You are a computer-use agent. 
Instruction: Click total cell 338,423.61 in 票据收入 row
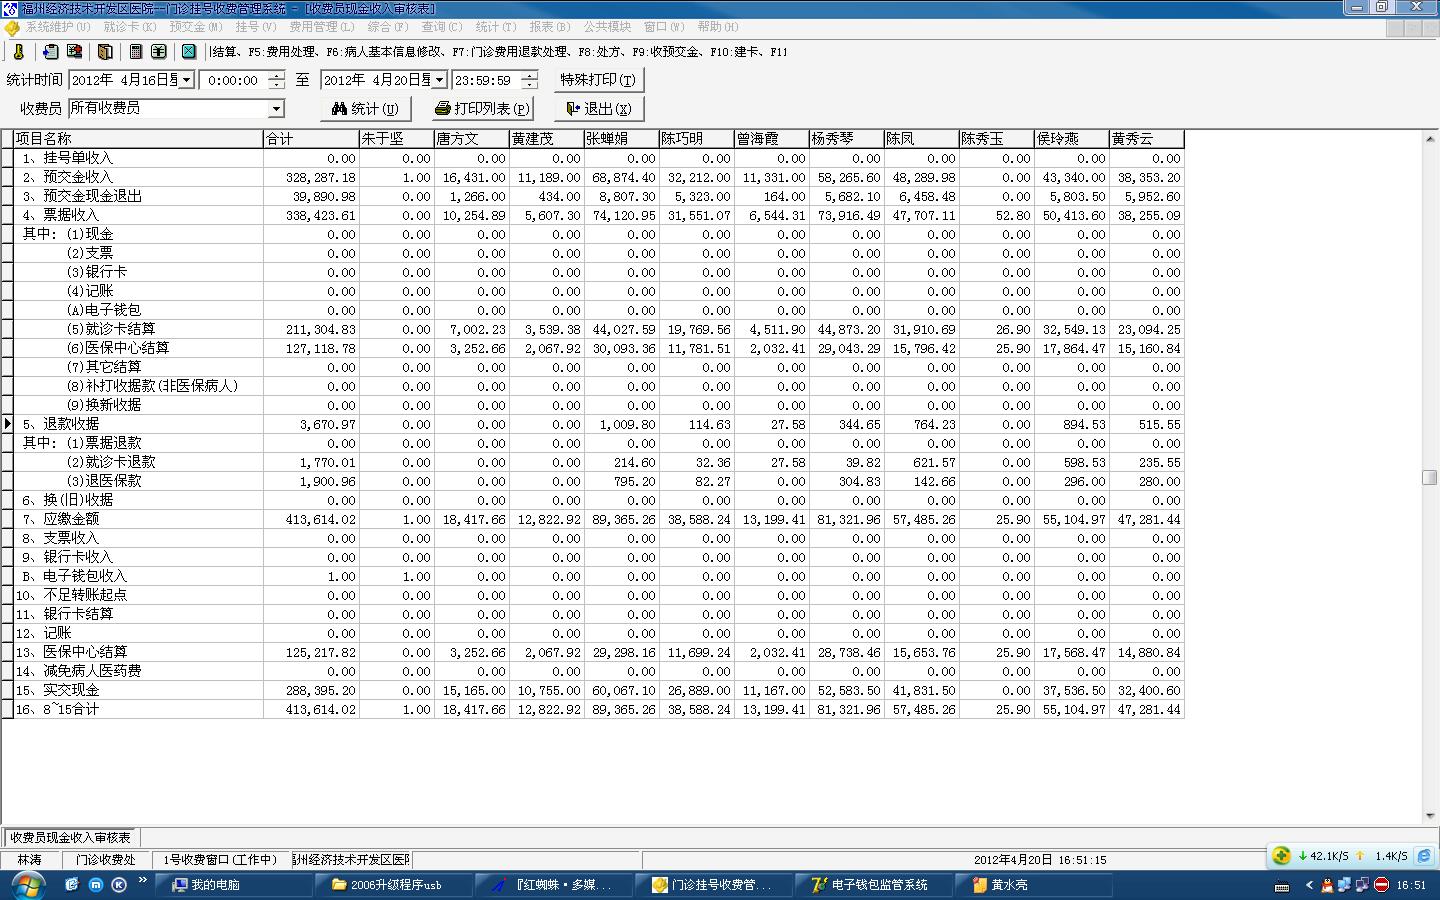pyautogui.click(x=311, y=215)
